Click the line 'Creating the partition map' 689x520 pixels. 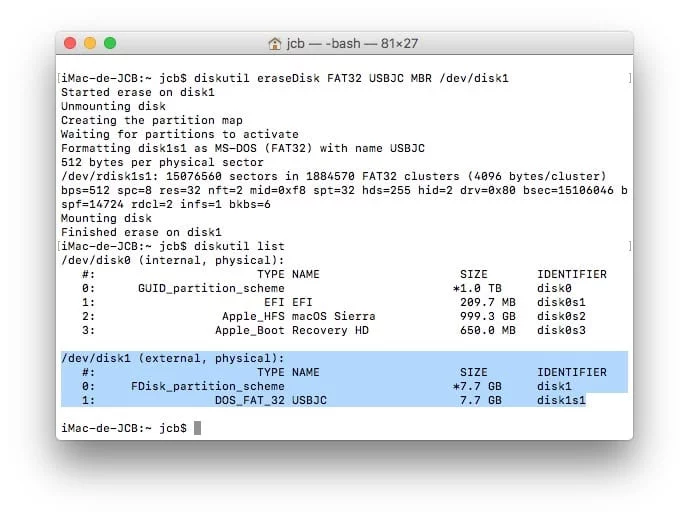pyautogui.click(x=152, y=120)
